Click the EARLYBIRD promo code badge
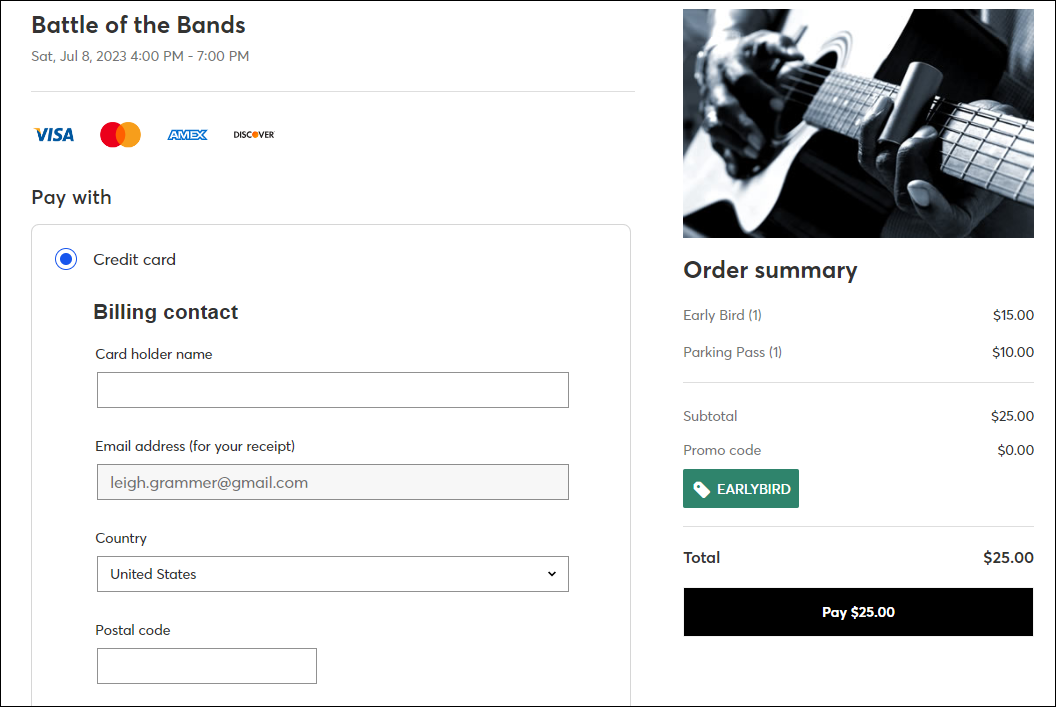This screenshot has width=1056, height=707. click(x=741, y=489)
